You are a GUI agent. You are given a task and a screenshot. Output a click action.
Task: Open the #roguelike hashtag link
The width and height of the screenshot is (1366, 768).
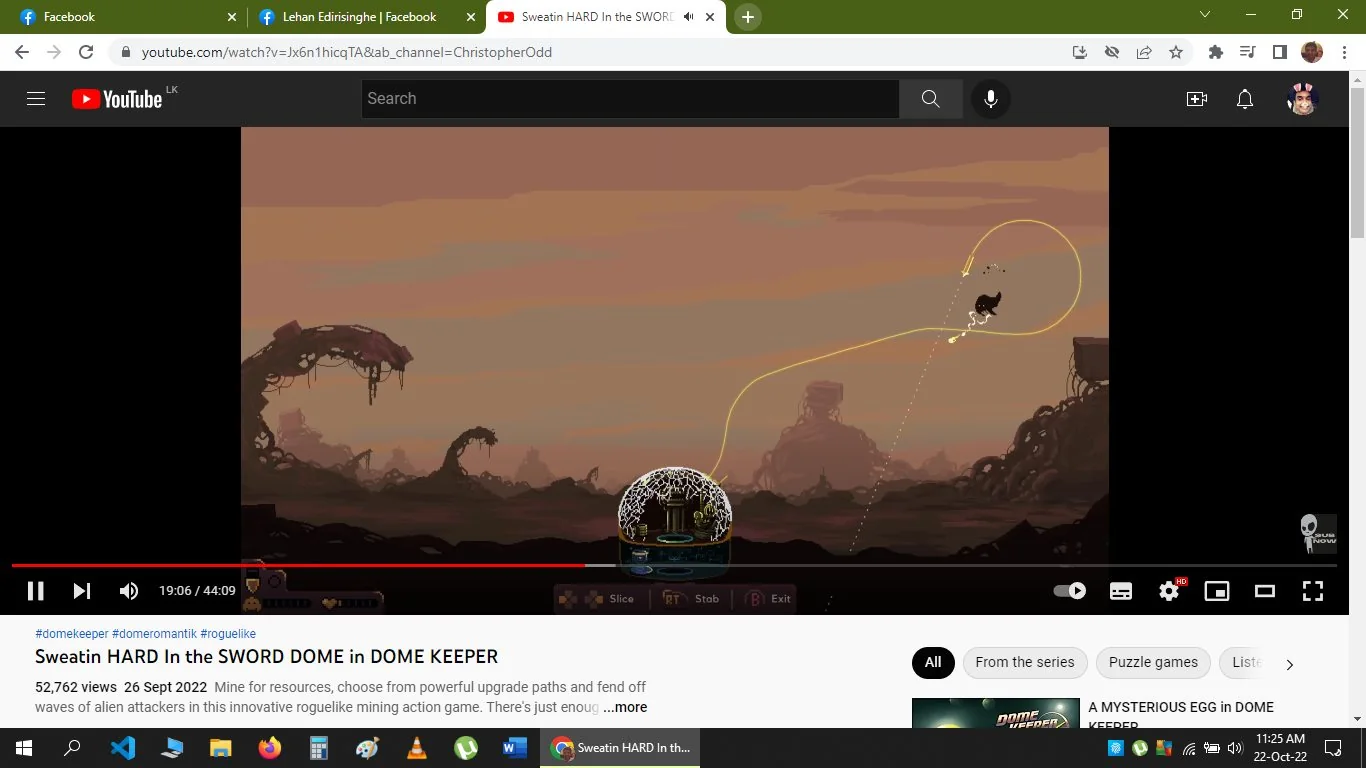pyautogui.click(x=228, y=634)
